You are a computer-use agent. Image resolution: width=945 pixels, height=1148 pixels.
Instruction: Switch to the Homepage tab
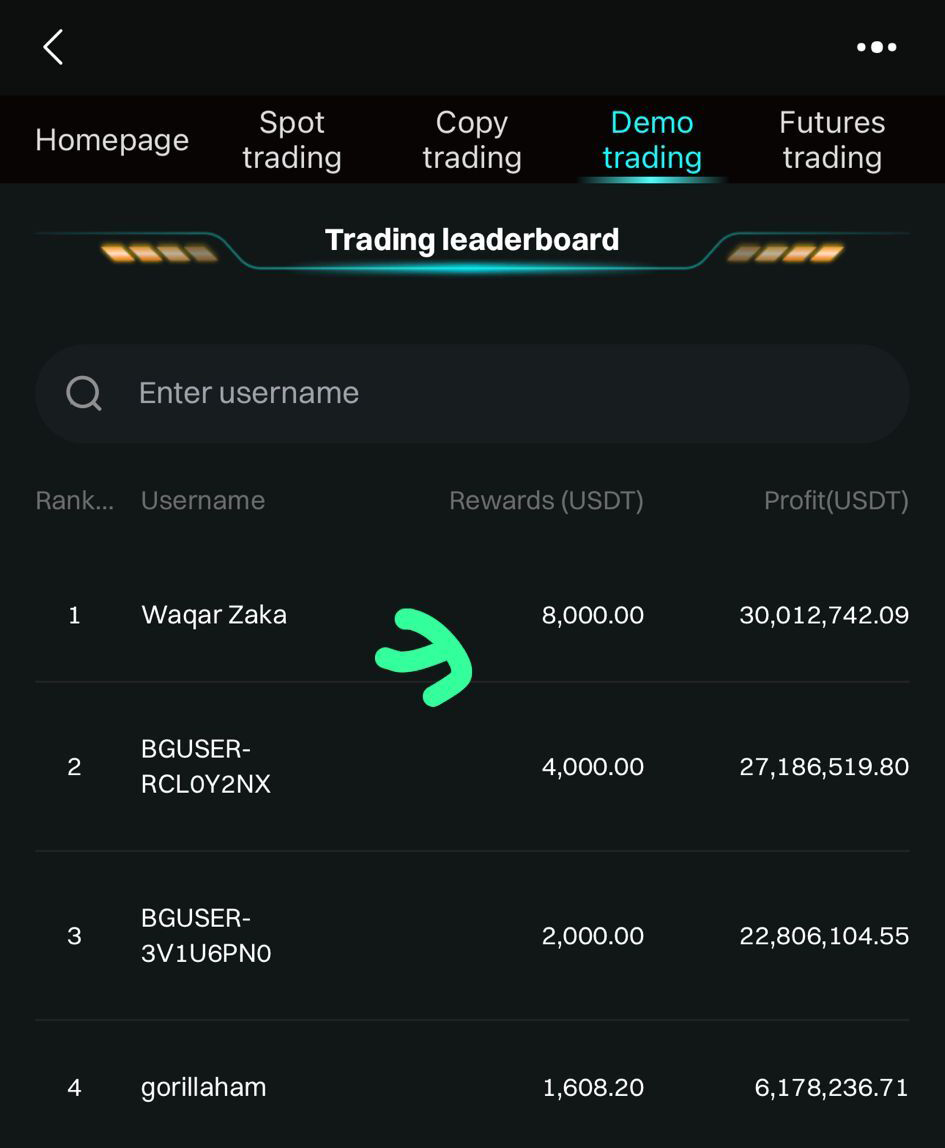112,140
